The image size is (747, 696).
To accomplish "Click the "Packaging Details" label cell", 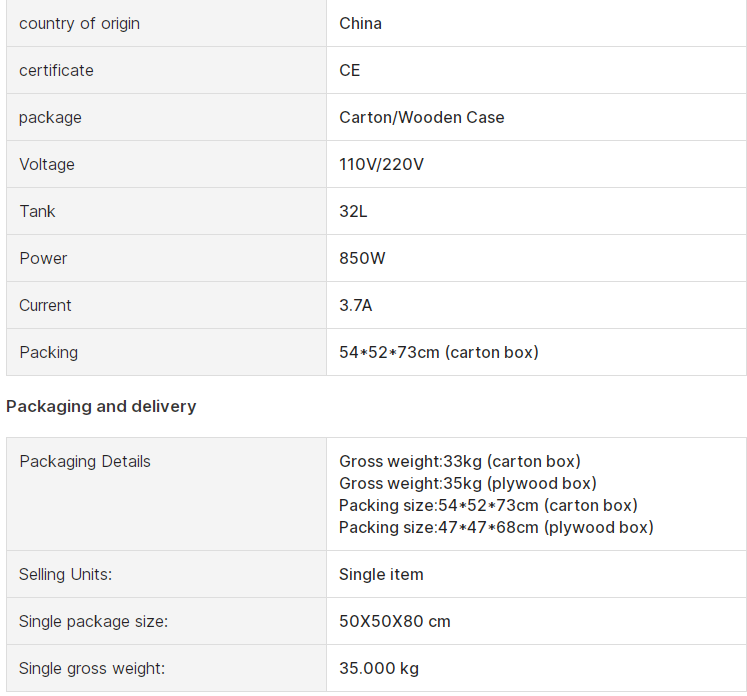I will (x=85, y=461).
